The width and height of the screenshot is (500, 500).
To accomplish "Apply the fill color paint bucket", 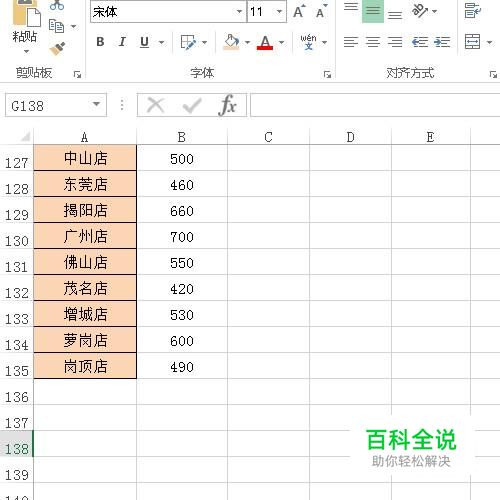I will (x=231, y=42).
